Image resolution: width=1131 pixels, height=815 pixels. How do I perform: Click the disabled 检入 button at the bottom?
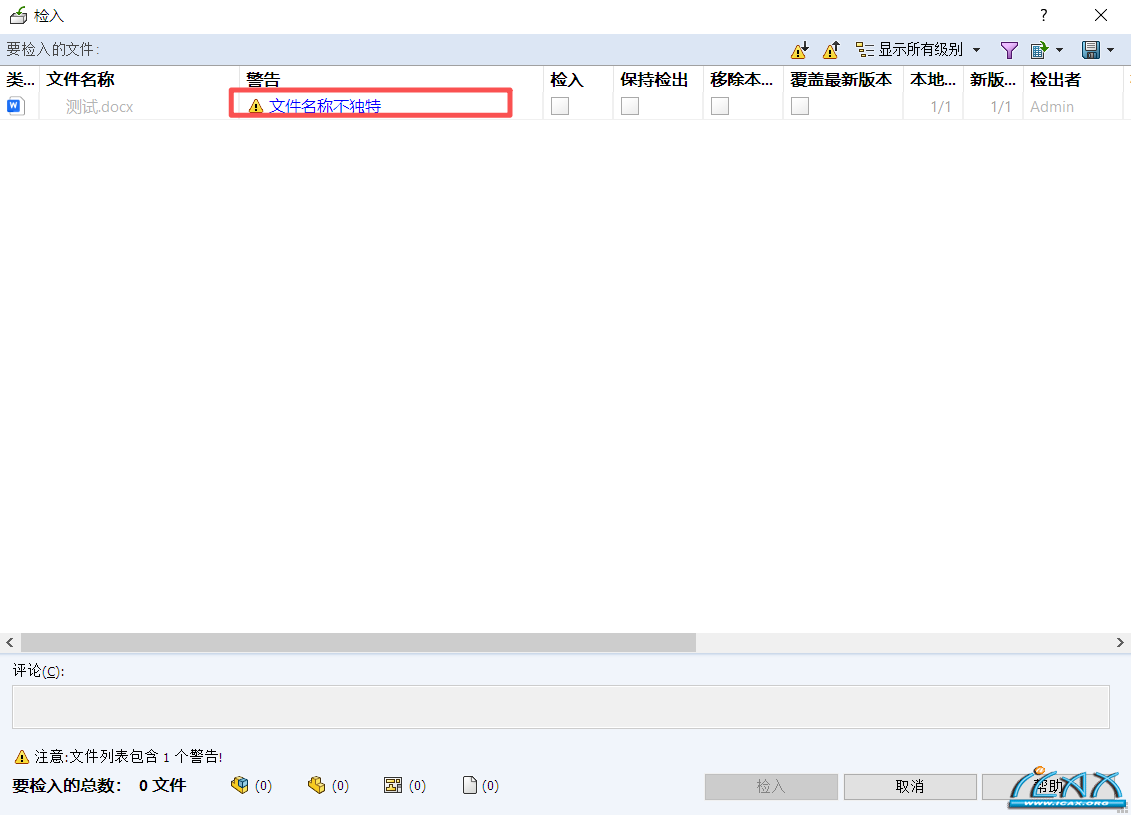pos(771,786)
